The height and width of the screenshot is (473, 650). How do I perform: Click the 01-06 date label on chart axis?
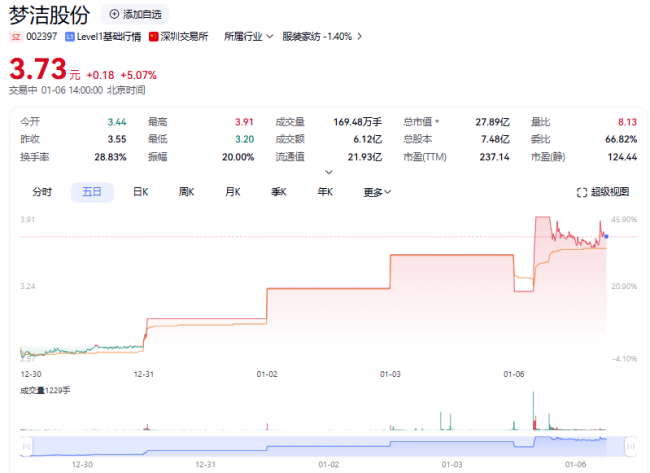514,374
